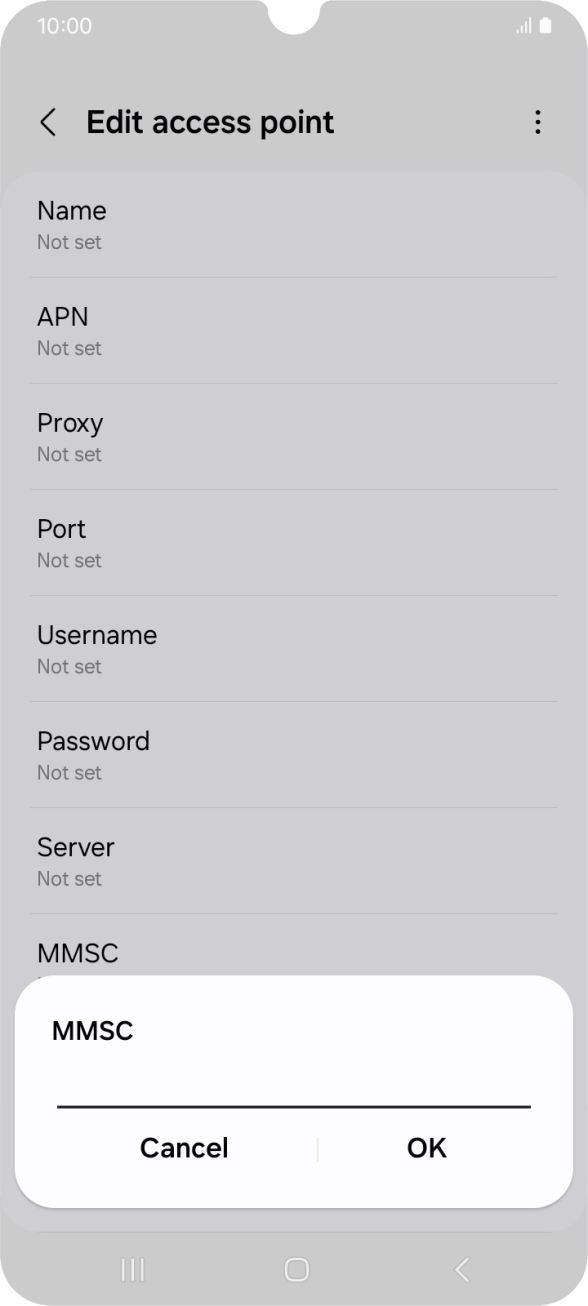
Task: Open the APN field
Action: pyautogui.click(x=294, y=330)
